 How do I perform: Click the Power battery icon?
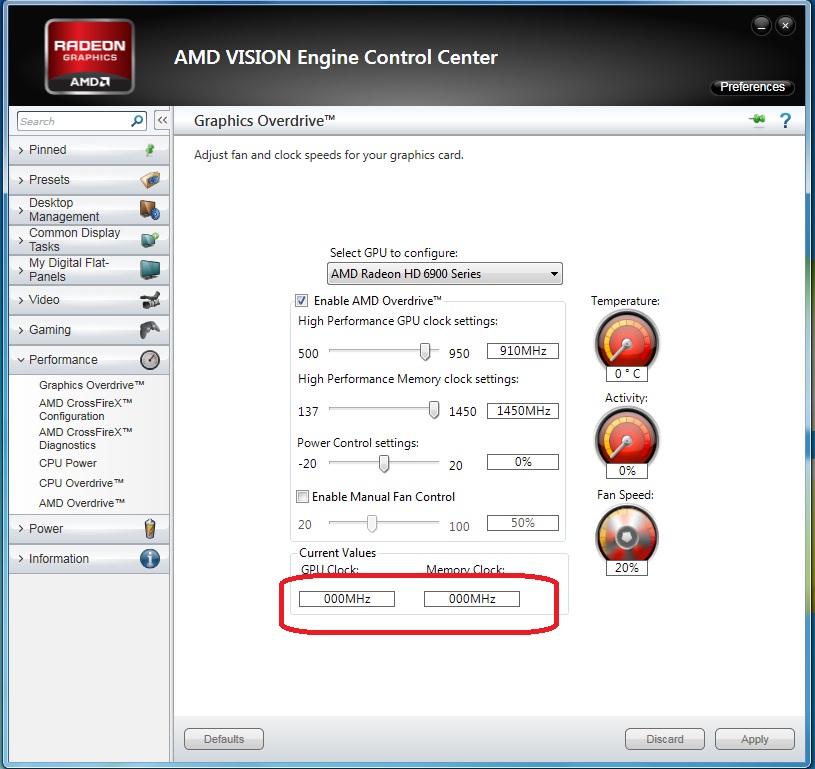coord(150,528)
